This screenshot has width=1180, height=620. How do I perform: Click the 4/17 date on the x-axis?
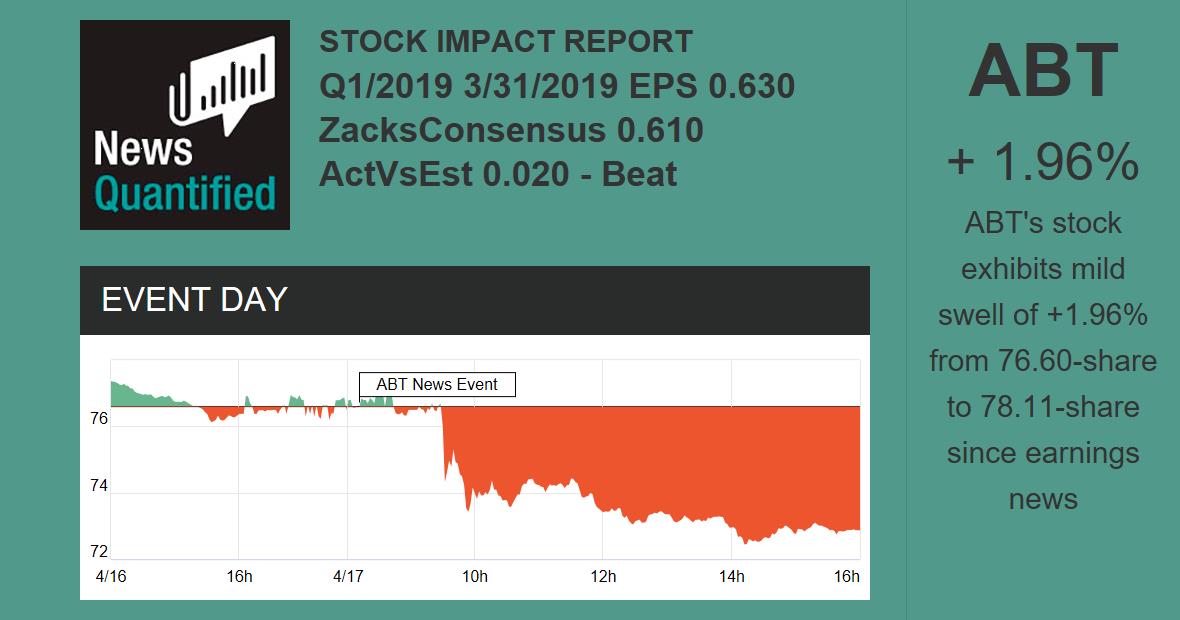pyautogui.click(x=347, y=577)
